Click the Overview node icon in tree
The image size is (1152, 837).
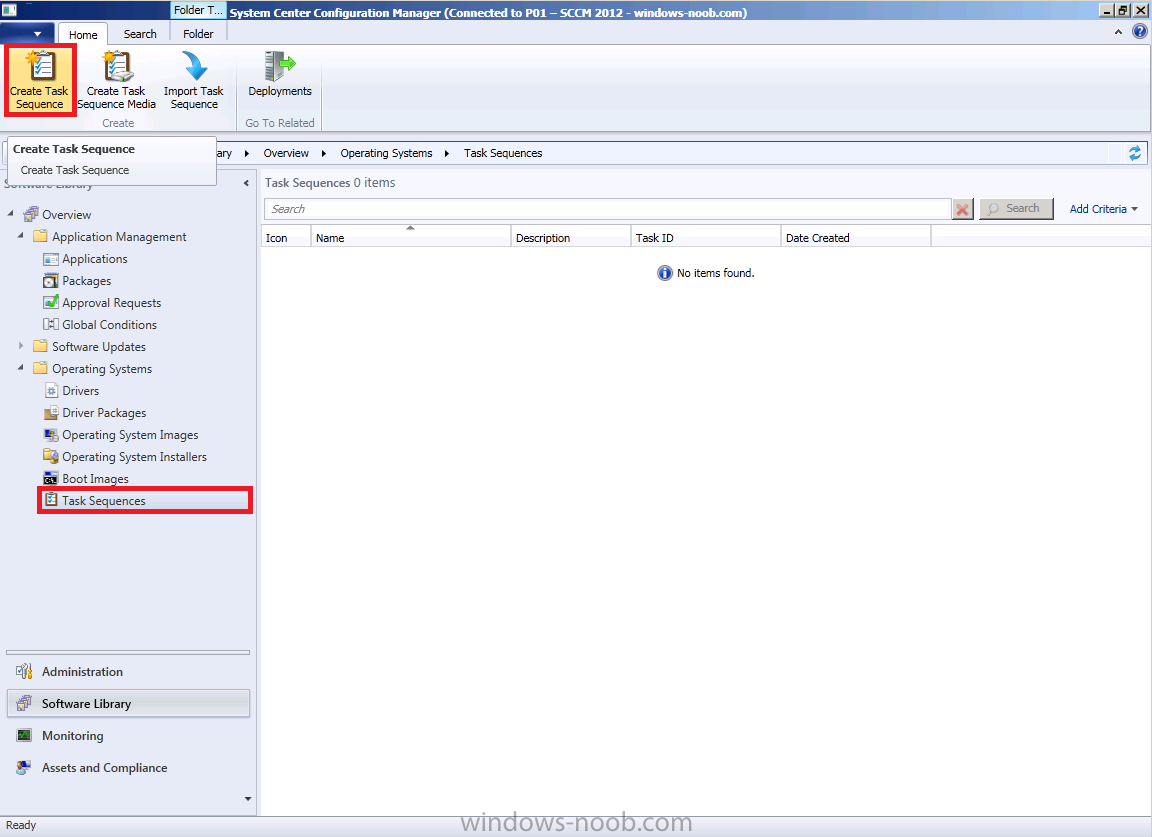click(31, 215)
